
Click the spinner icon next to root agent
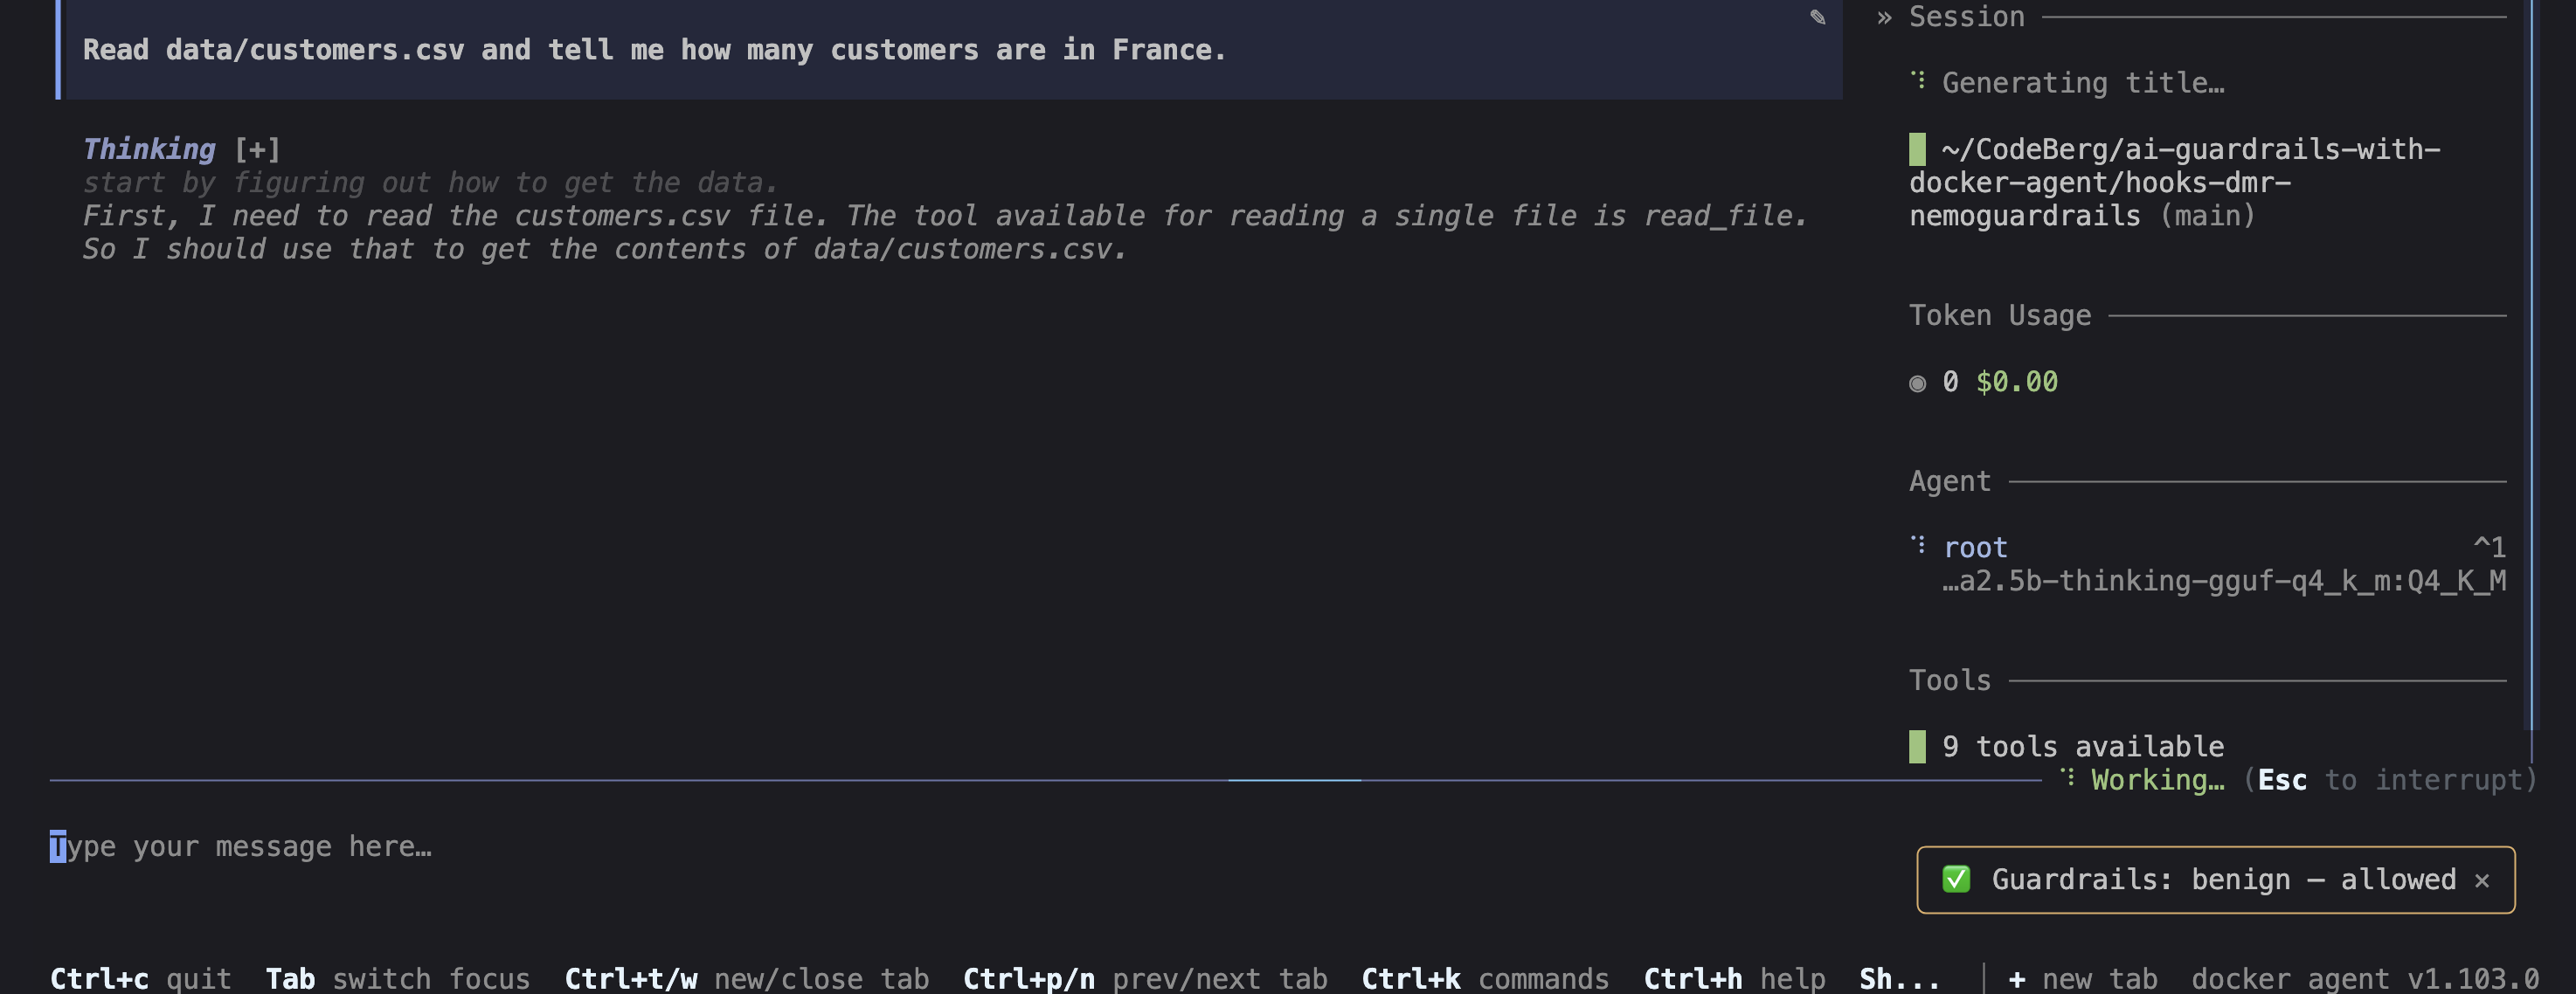[1917, 544]
